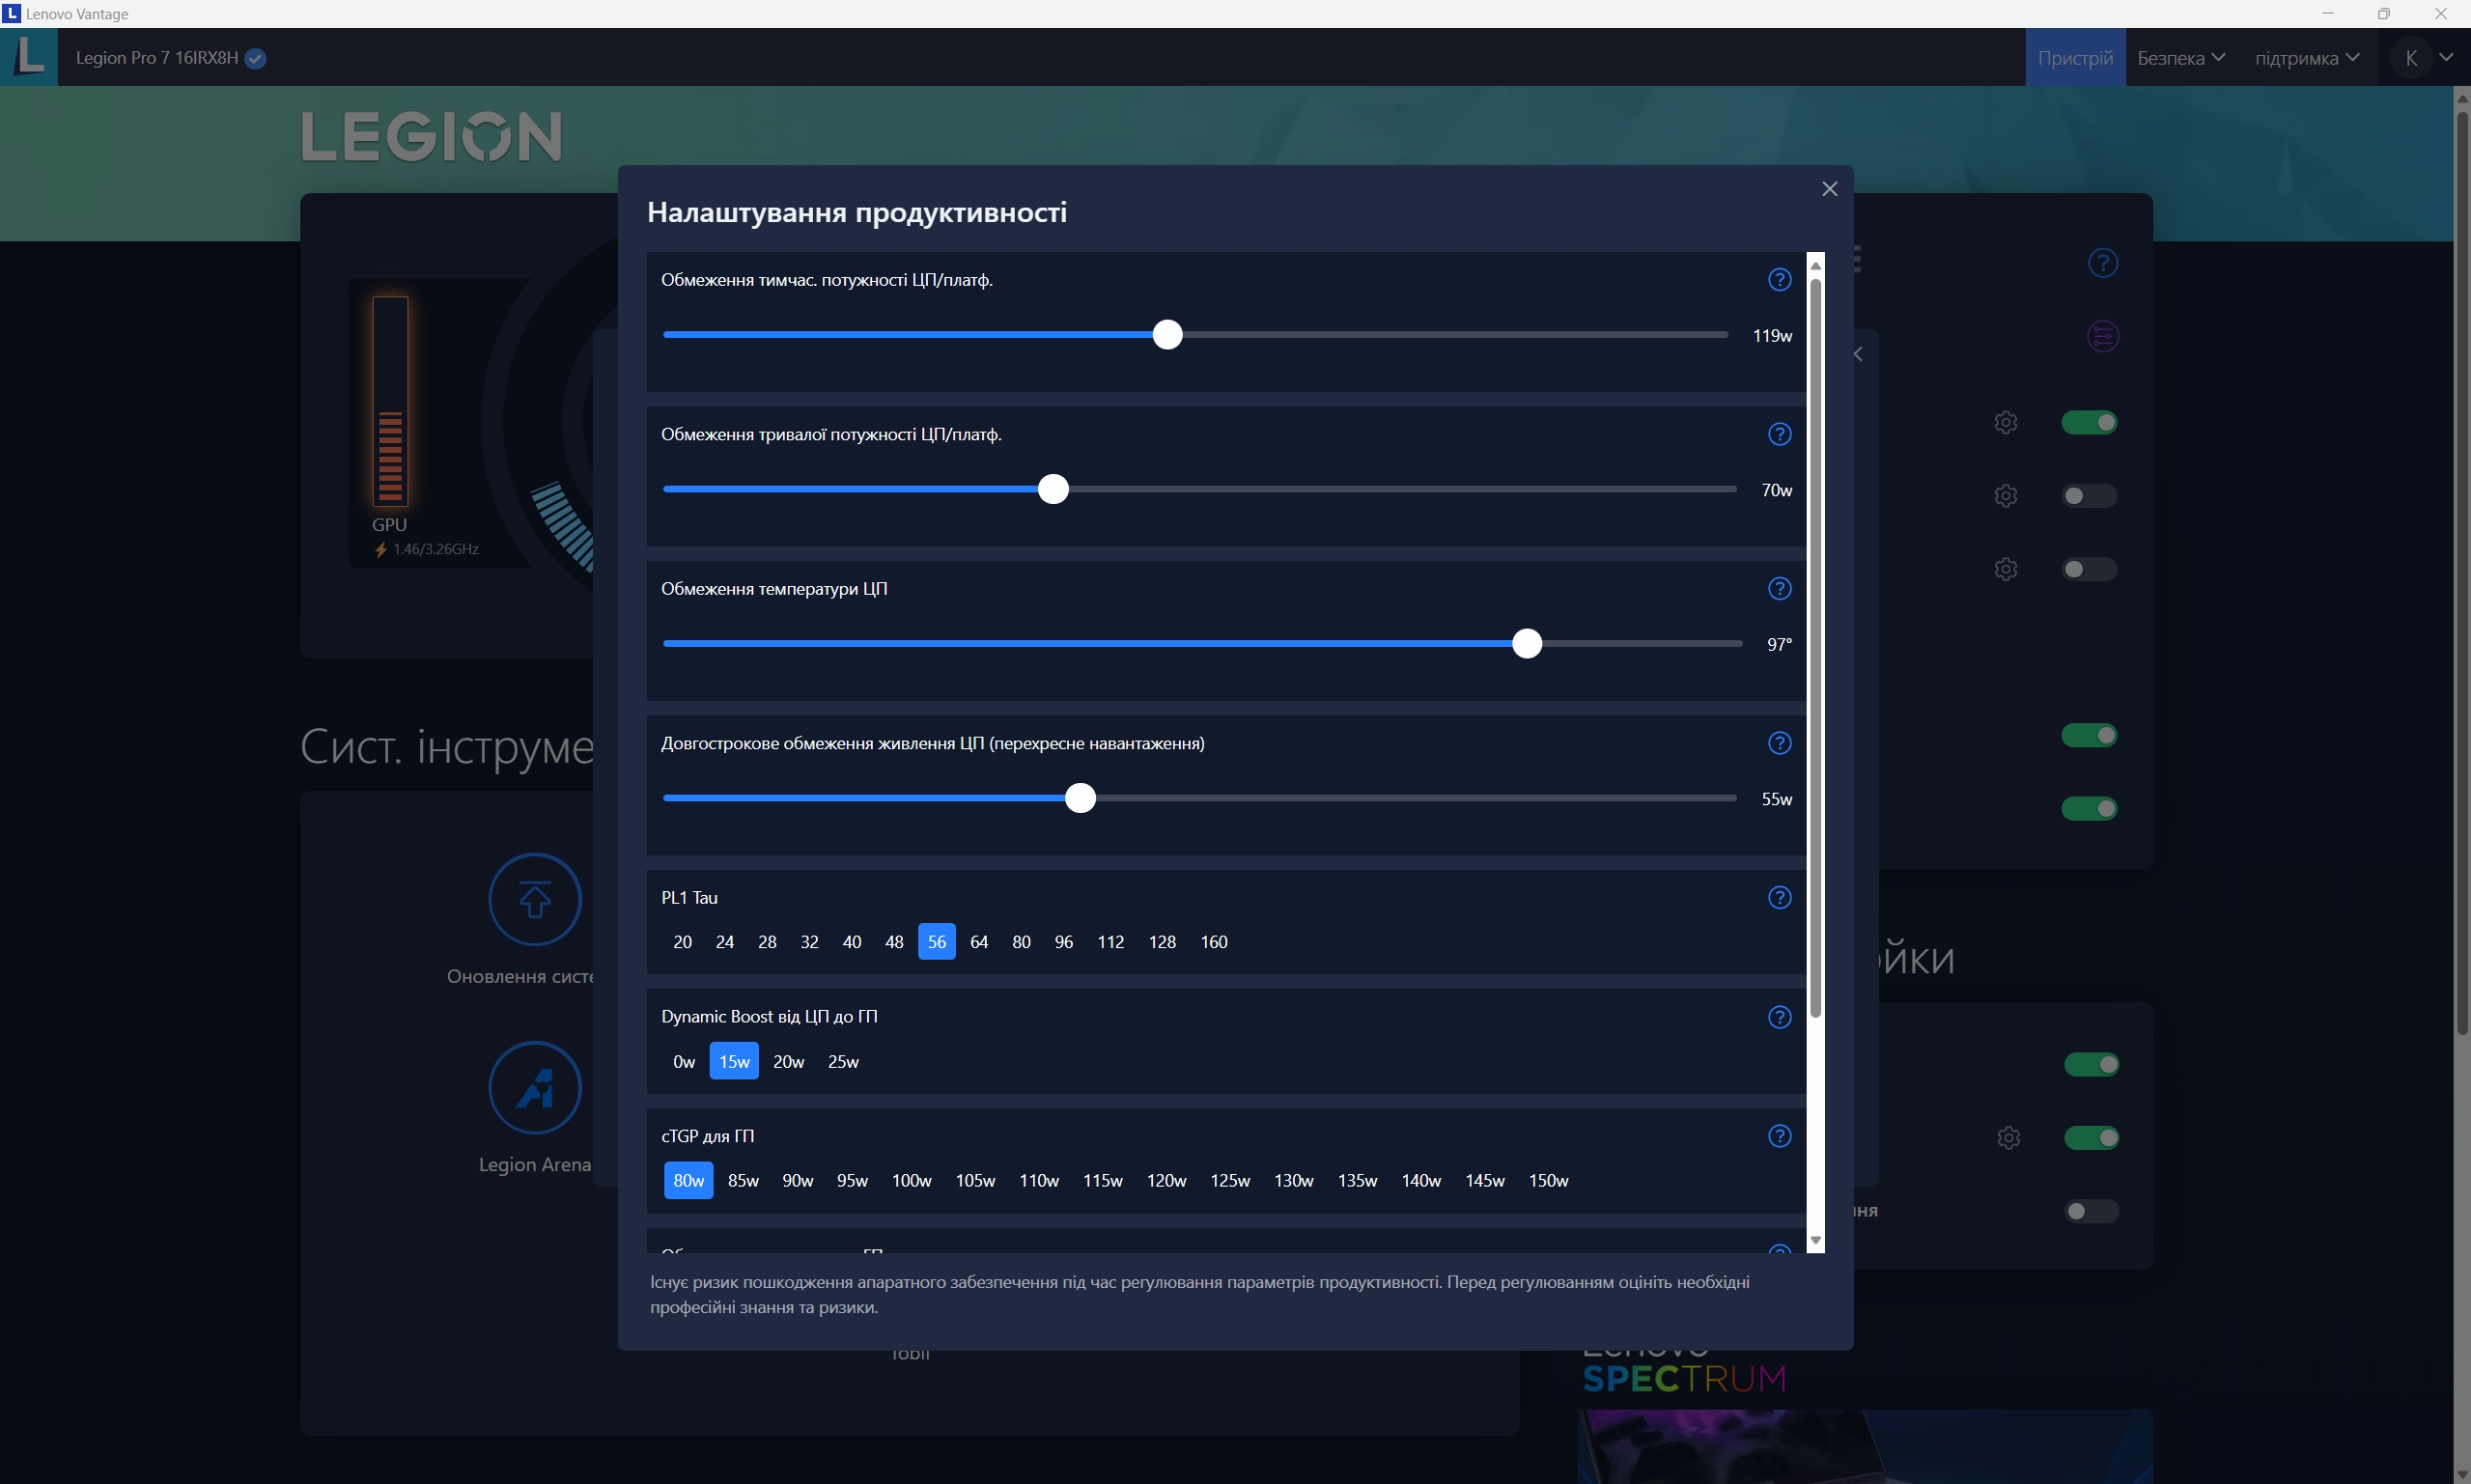Click help icon next to PL1 Tau
This screenshot has height=1484, width=2471.
[x=1779, y=898]
